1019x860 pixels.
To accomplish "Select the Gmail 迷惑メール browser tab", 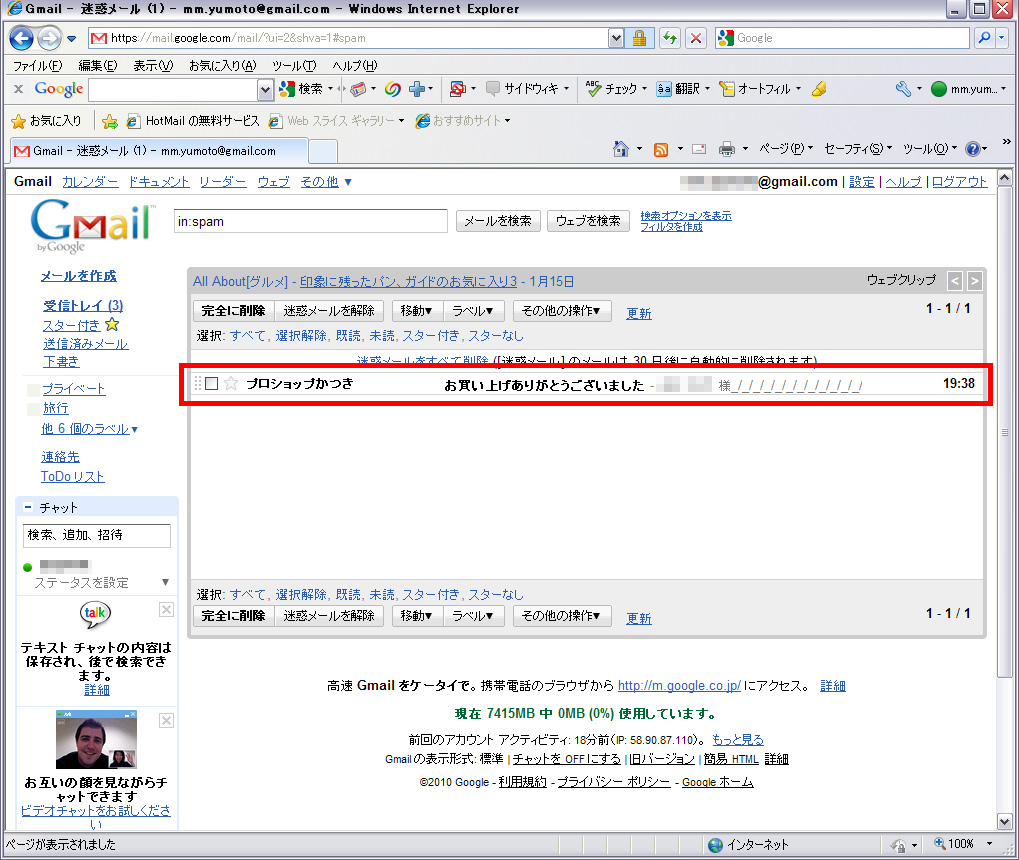I will click(x=158, y=151).
